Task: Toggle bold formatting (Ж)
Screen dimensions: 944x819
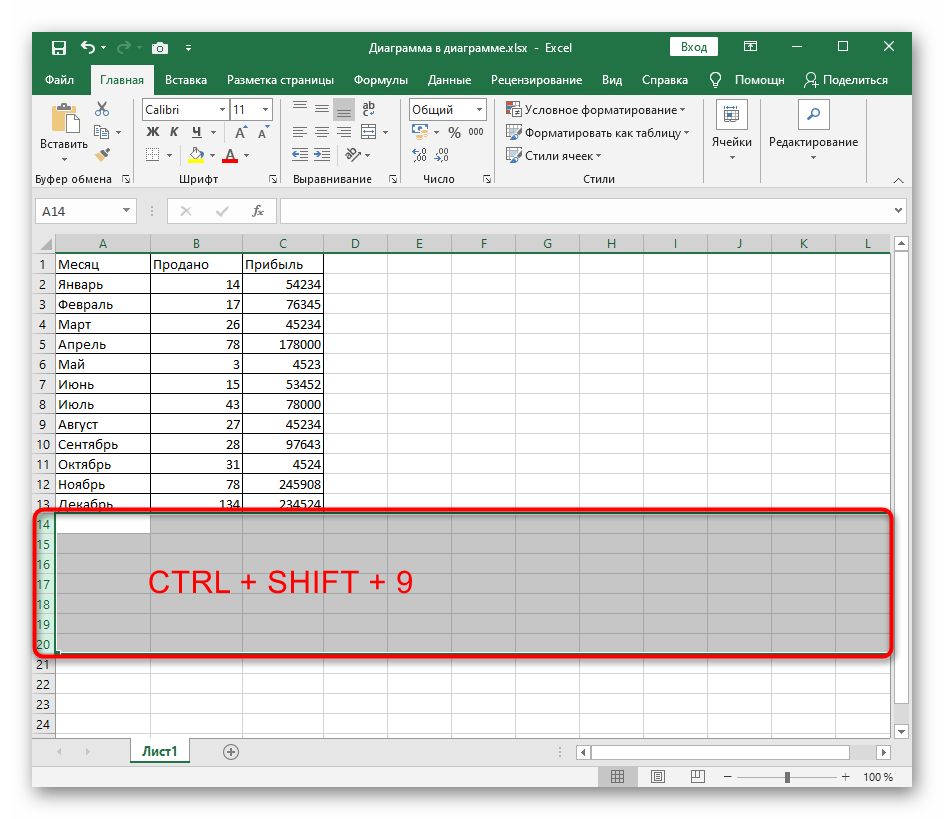Action: pos(153,132)
